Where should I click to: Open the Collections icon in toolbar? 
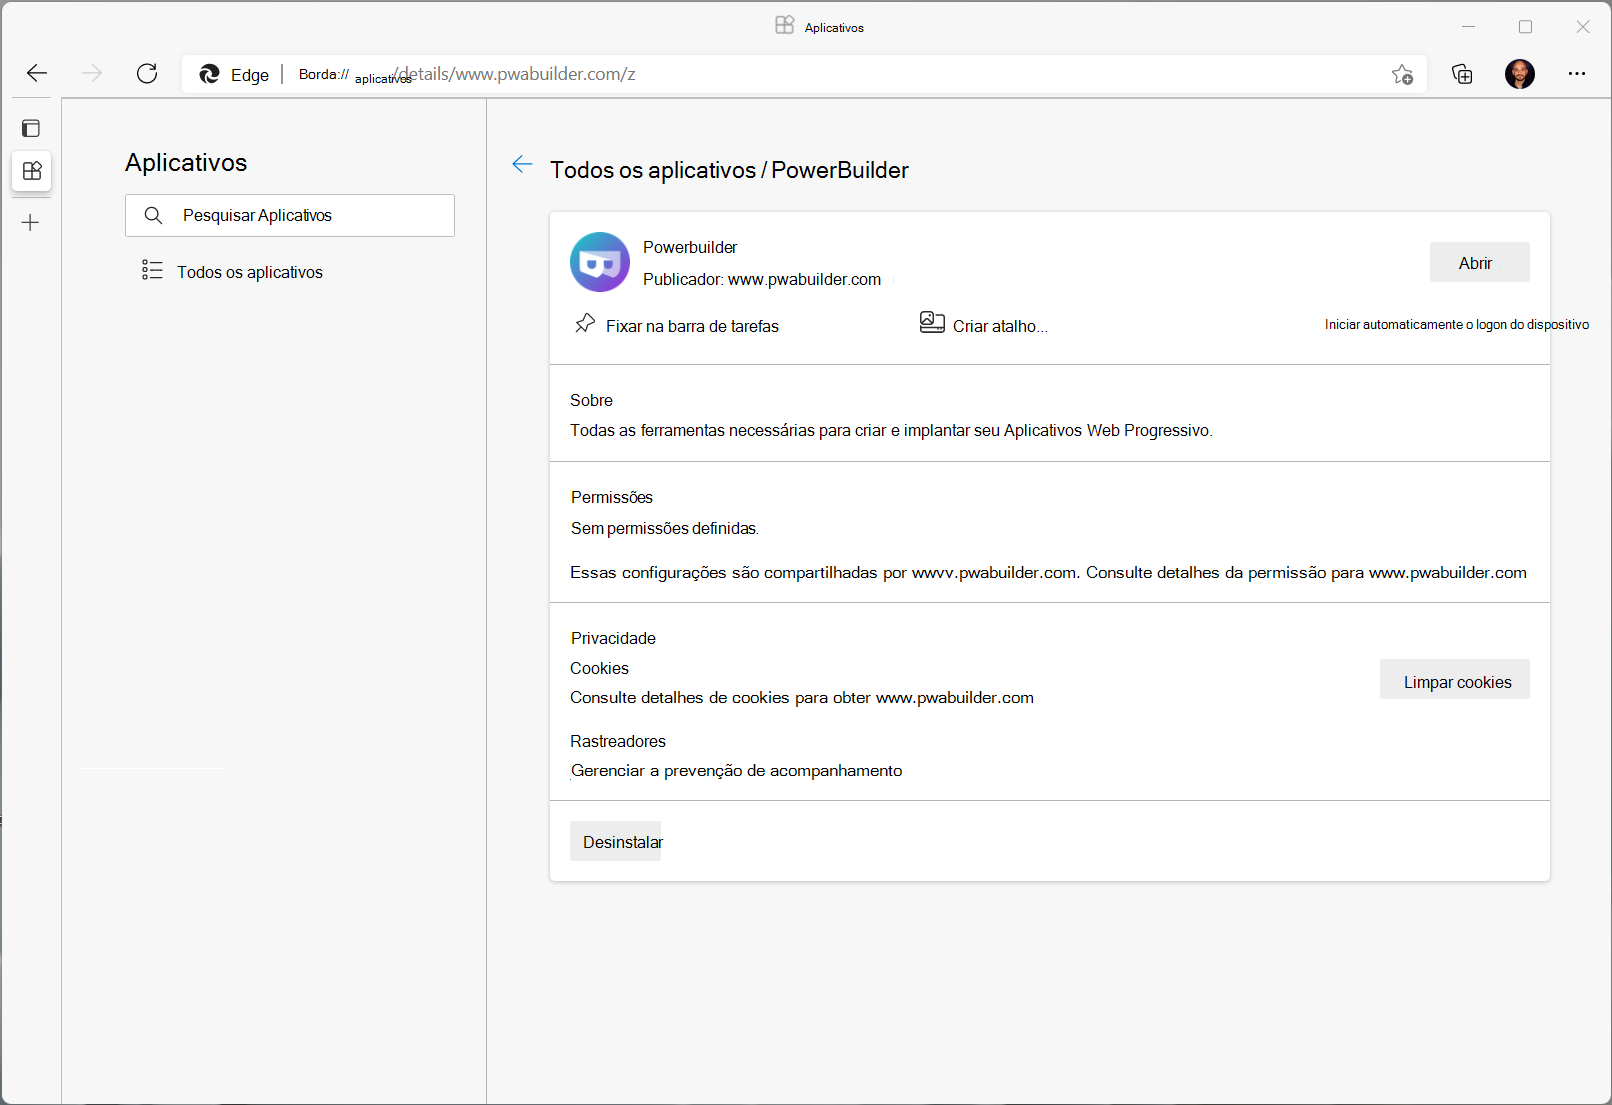click(1462, 74)
